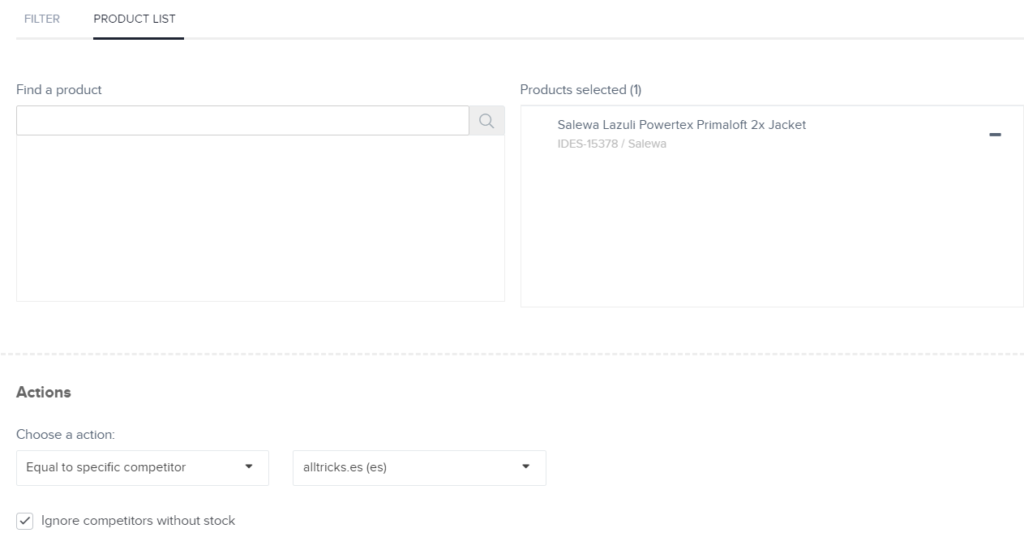The height and width of the screenshot is (550, 1024).
Task: Remove Salewa jacket using minus icon
Action: tap(994, 135)
